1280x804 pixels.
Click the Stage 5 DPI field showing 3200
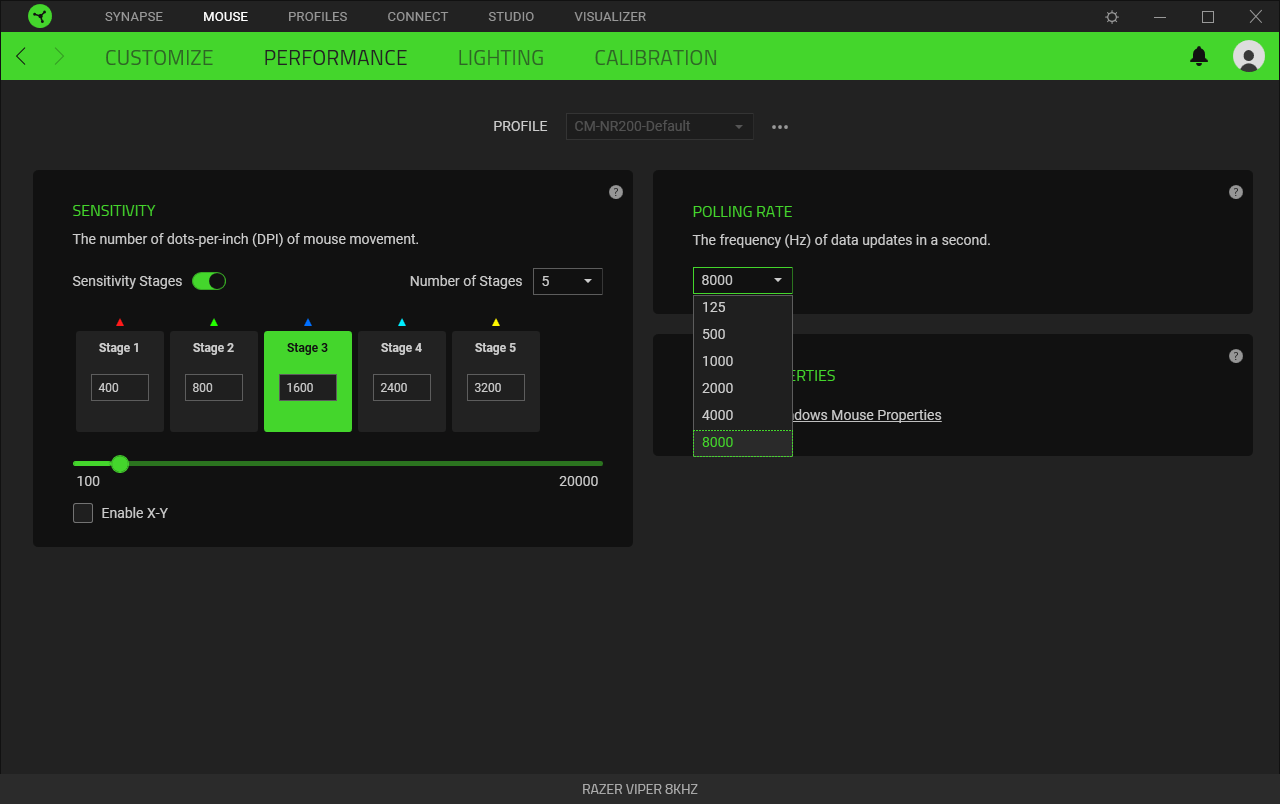point(496,387)
